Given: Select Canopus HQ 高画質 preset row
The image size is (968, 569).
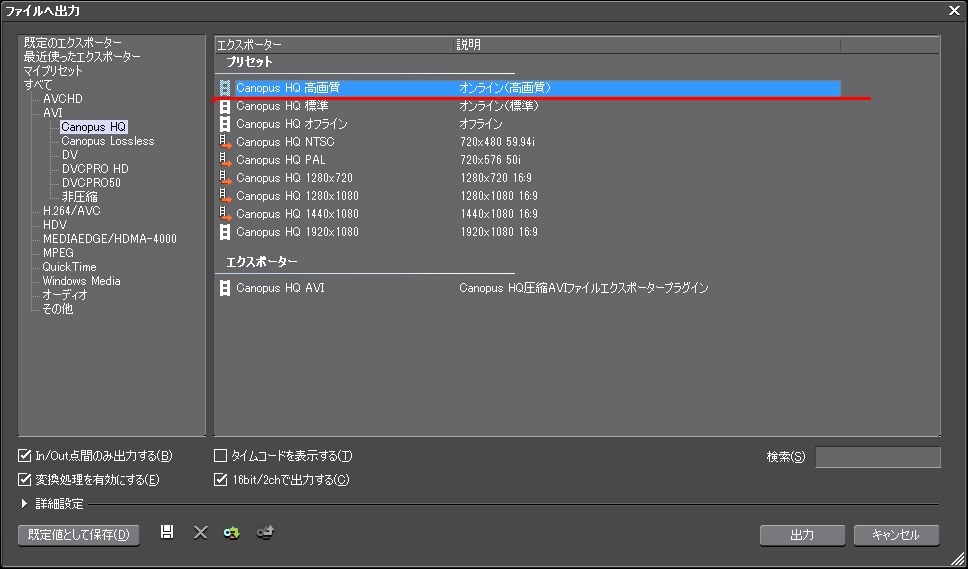Looking at the screenshot, I should click(529, 88).
